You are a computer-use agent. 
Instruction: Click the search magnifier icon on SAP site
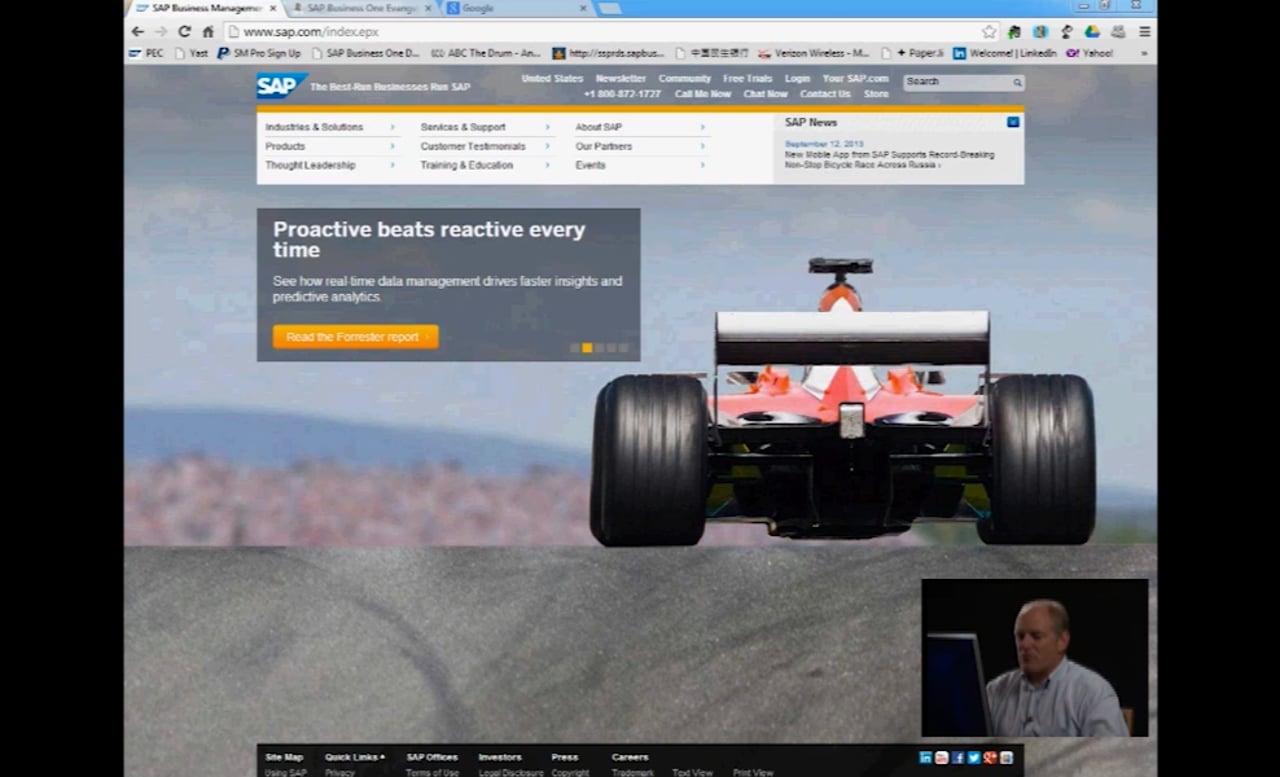[x=1017, y=82]
